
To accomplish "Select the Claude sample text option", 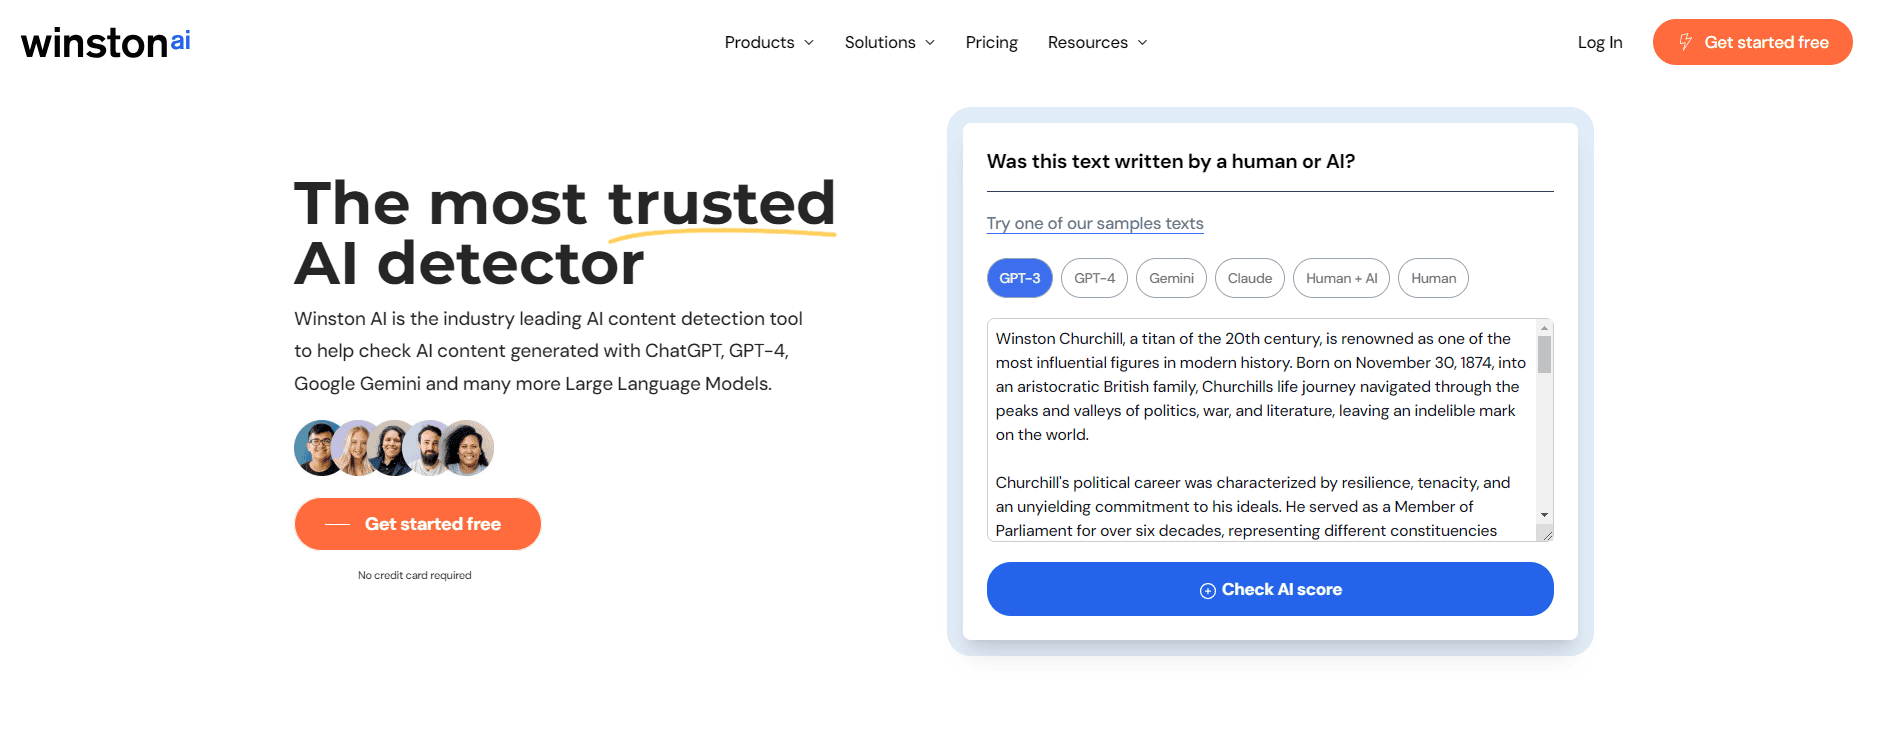I will (1249, 278).
